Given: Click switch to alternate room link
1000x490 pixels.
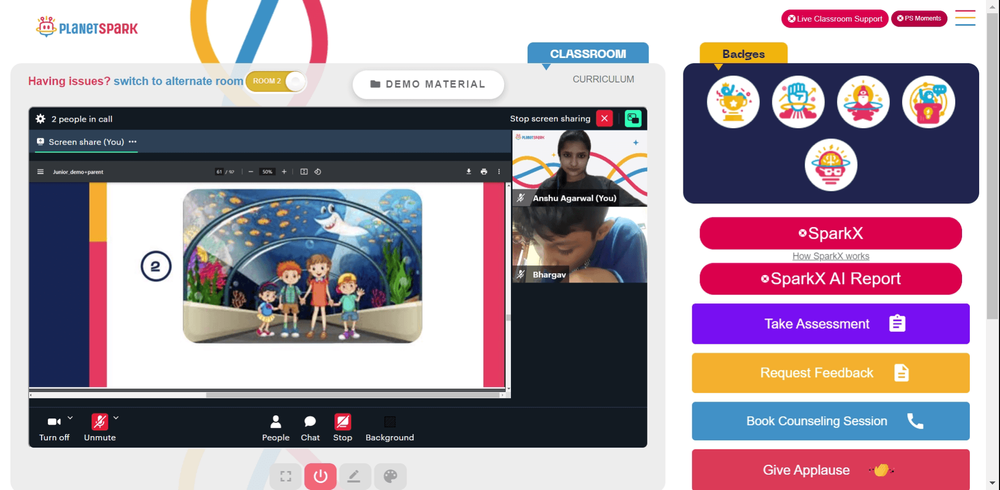Looking at the screenshot, I should click(x=179, y=81).
